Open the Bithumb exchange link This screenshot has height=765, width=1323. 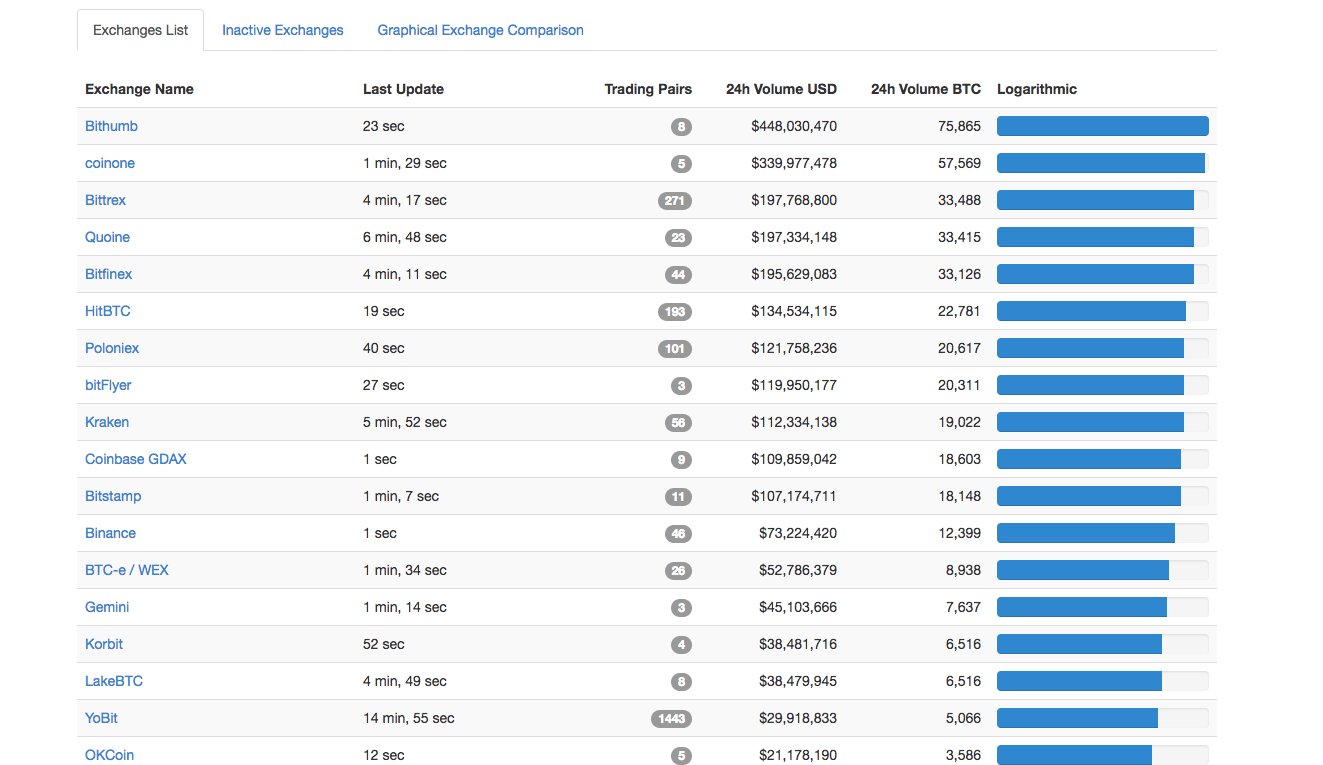point(111,126)
